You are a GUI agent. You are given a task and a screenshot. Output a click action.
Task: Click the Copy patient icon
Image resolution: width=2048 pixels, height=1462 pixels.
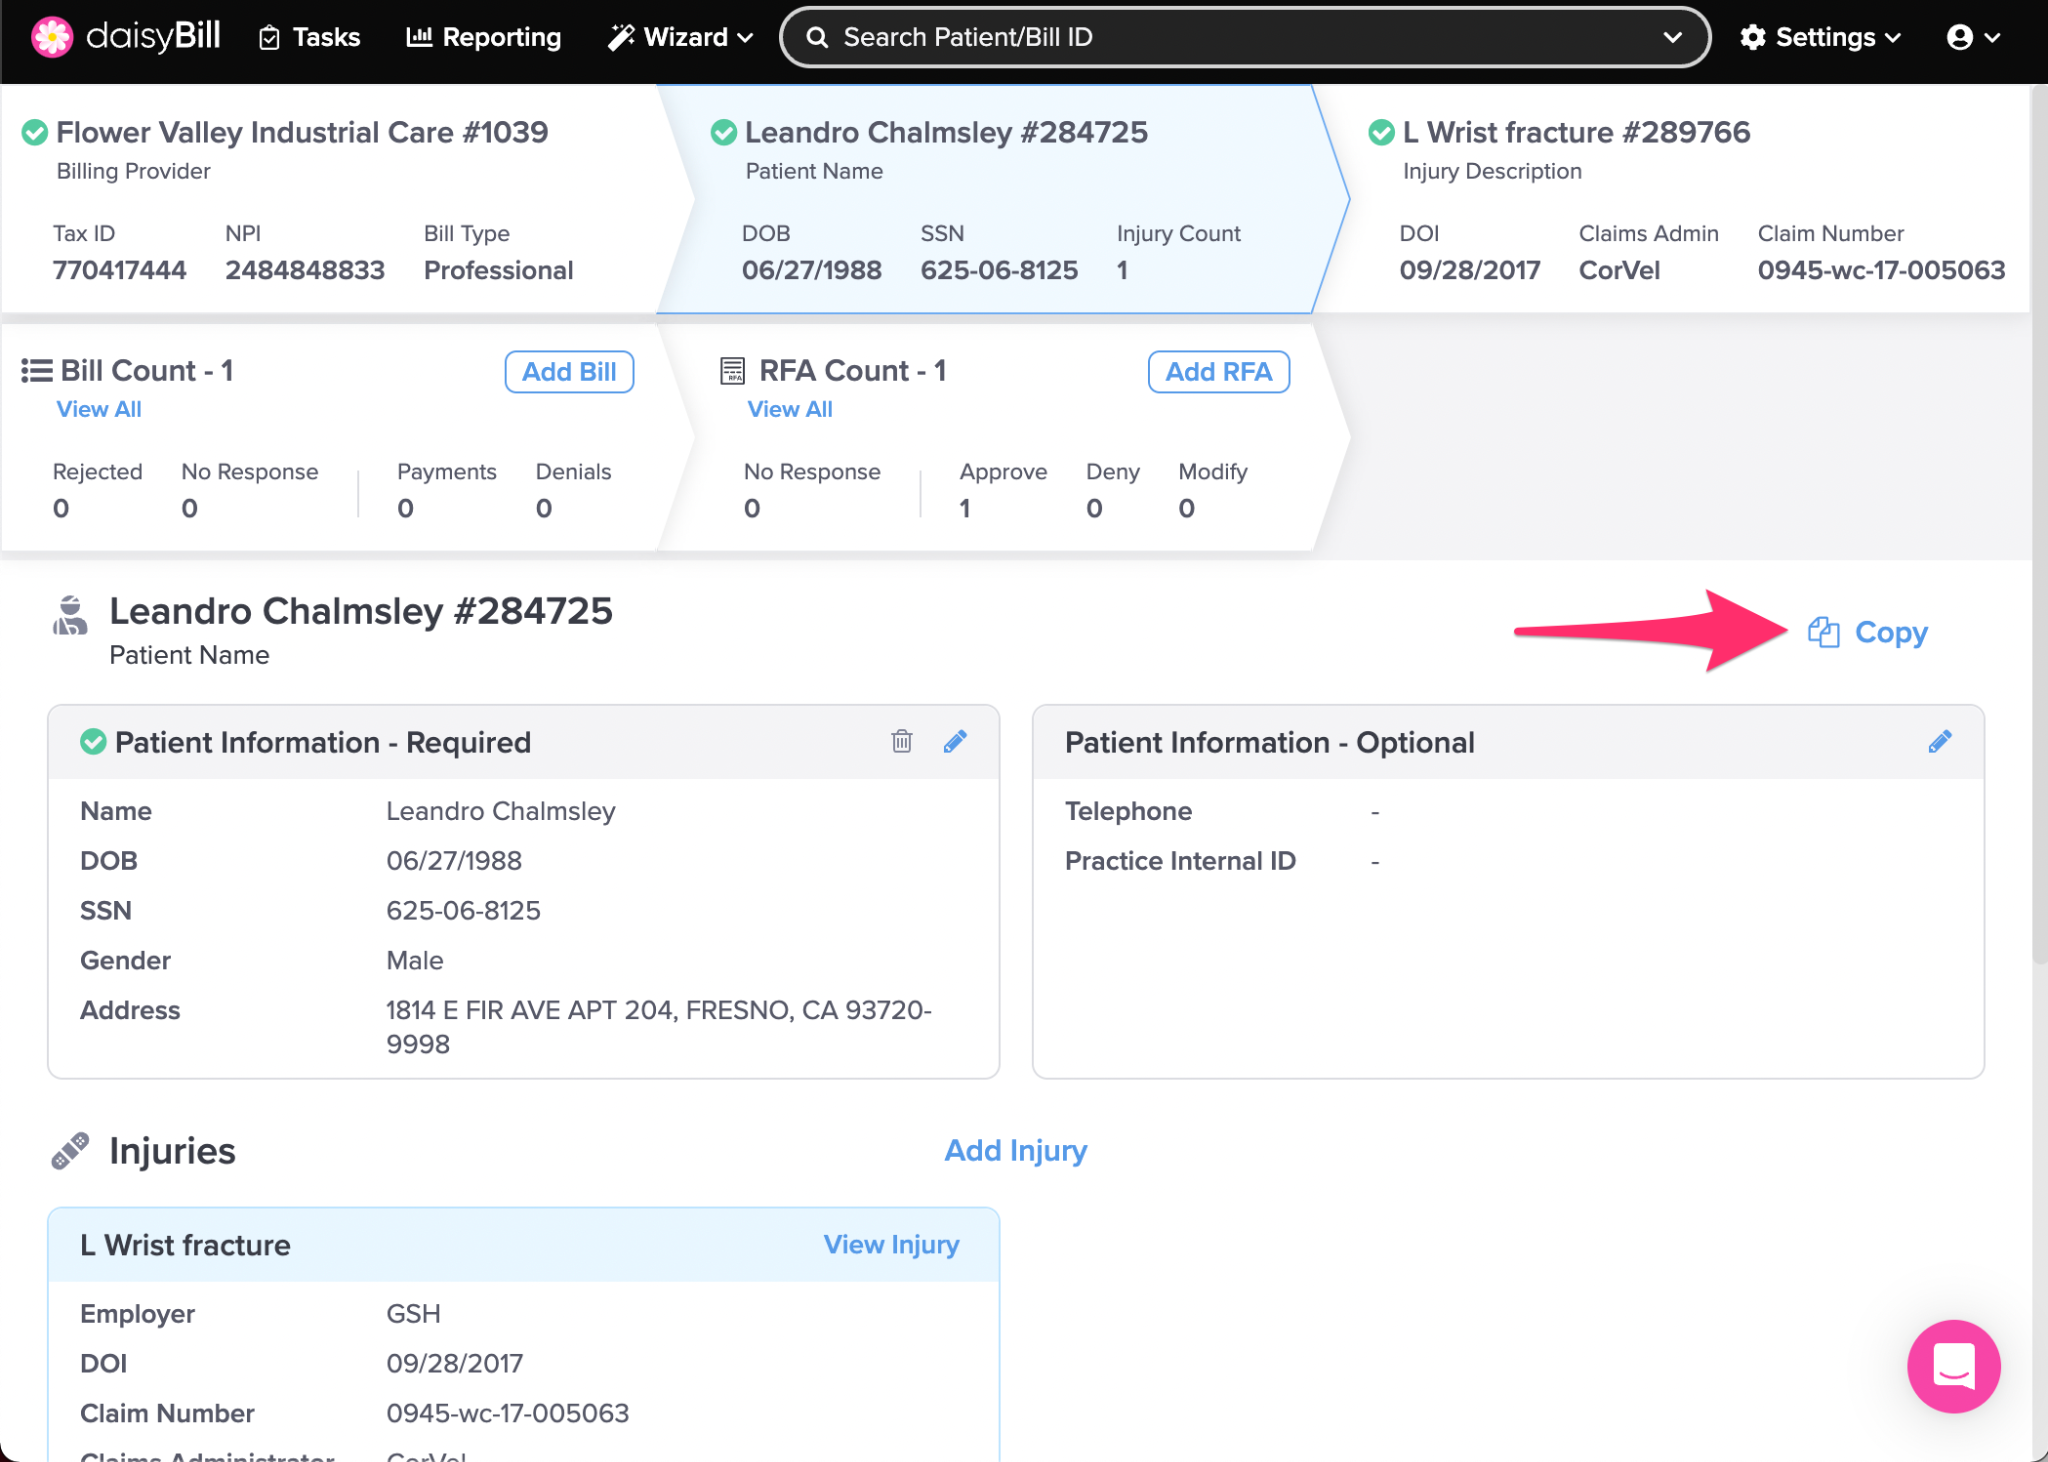1823,632
